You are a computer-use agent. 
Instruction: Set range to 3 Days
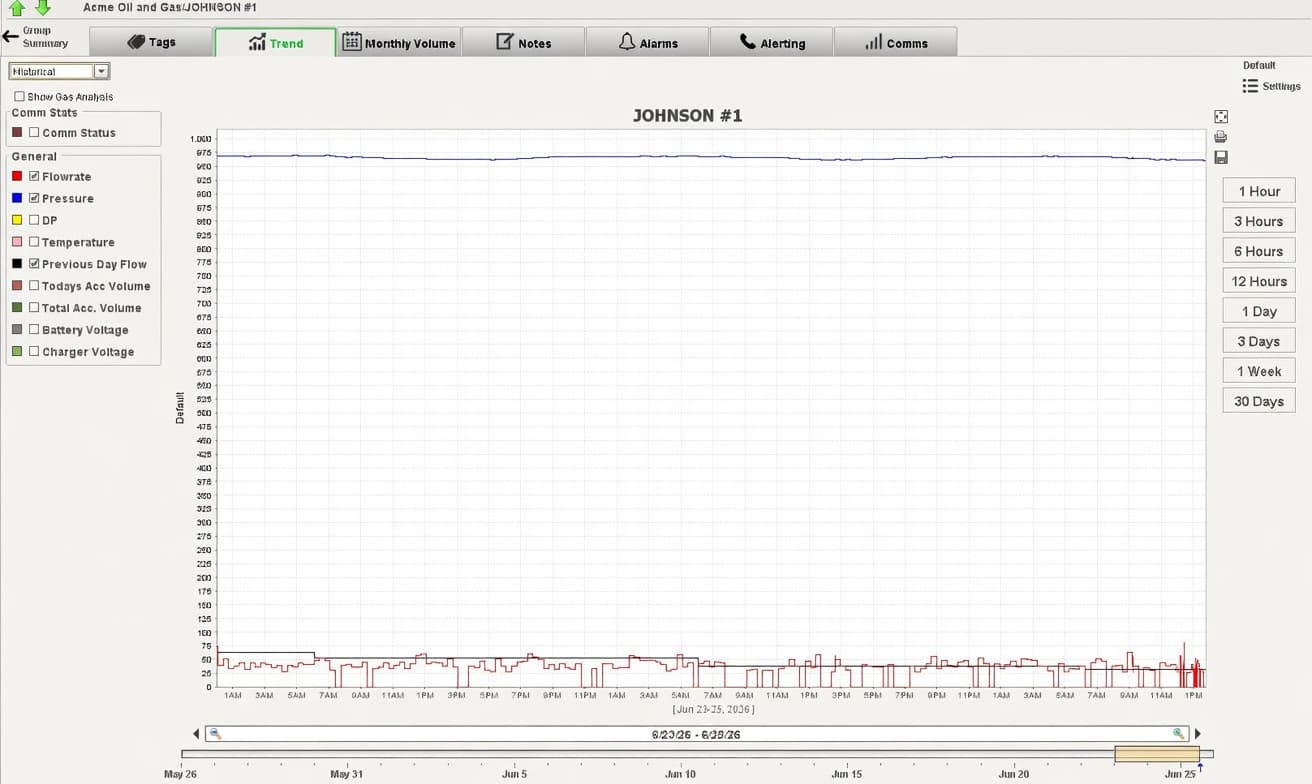1259,341
